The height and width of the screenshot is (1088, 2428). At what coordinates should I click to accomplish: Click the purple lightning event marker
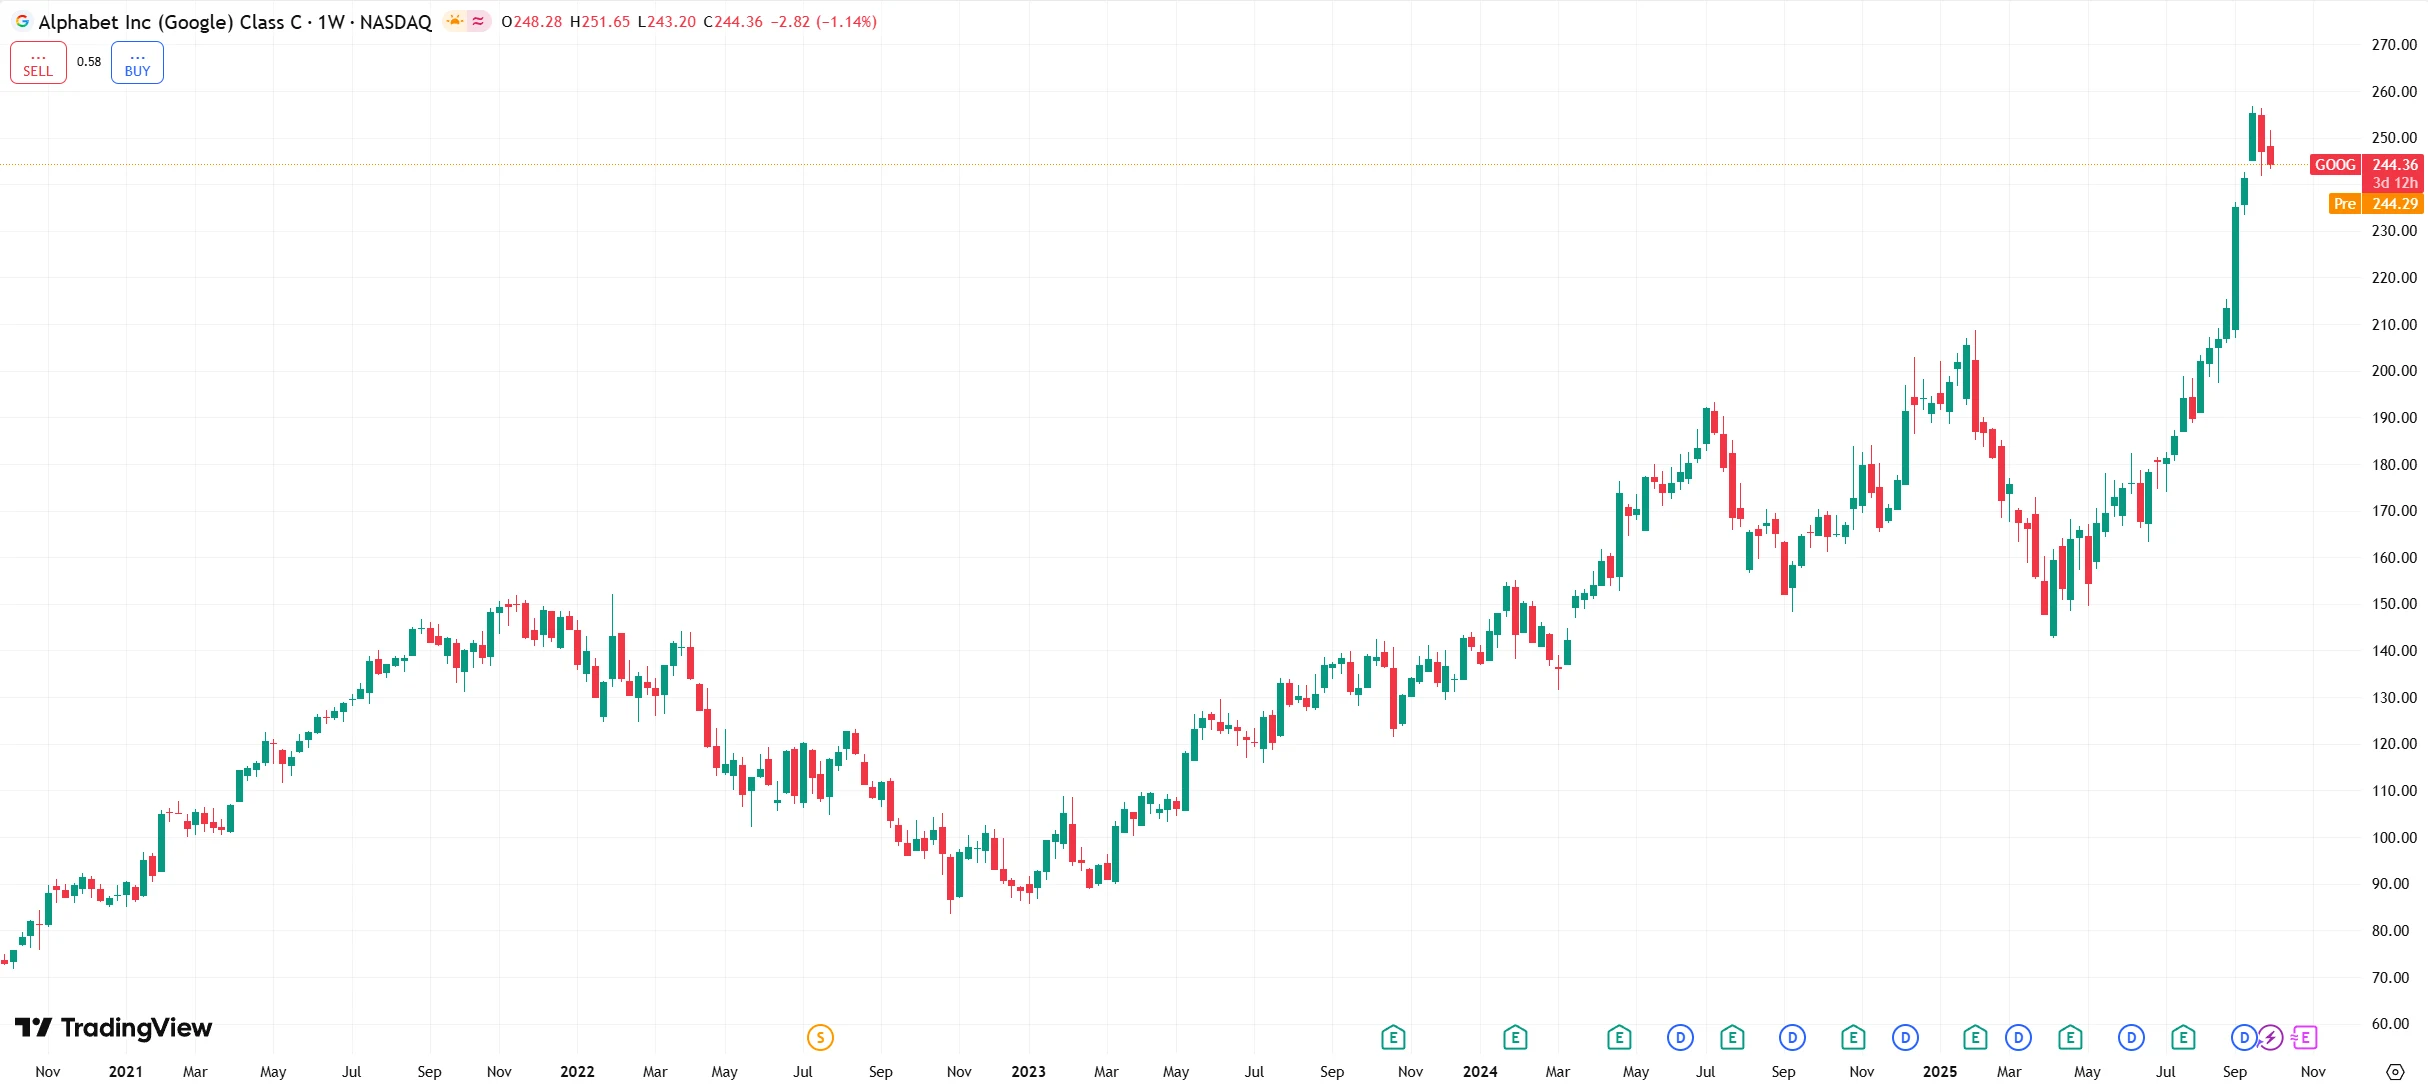[2271, 1038]
